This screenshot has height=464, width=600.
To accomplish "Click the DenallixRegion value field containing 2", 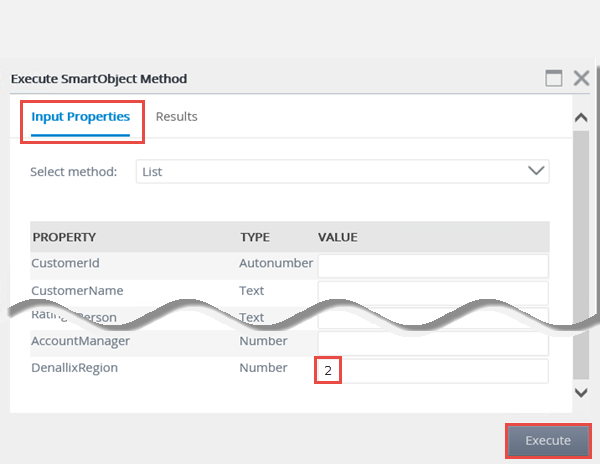I will click(x=433, y=371).
